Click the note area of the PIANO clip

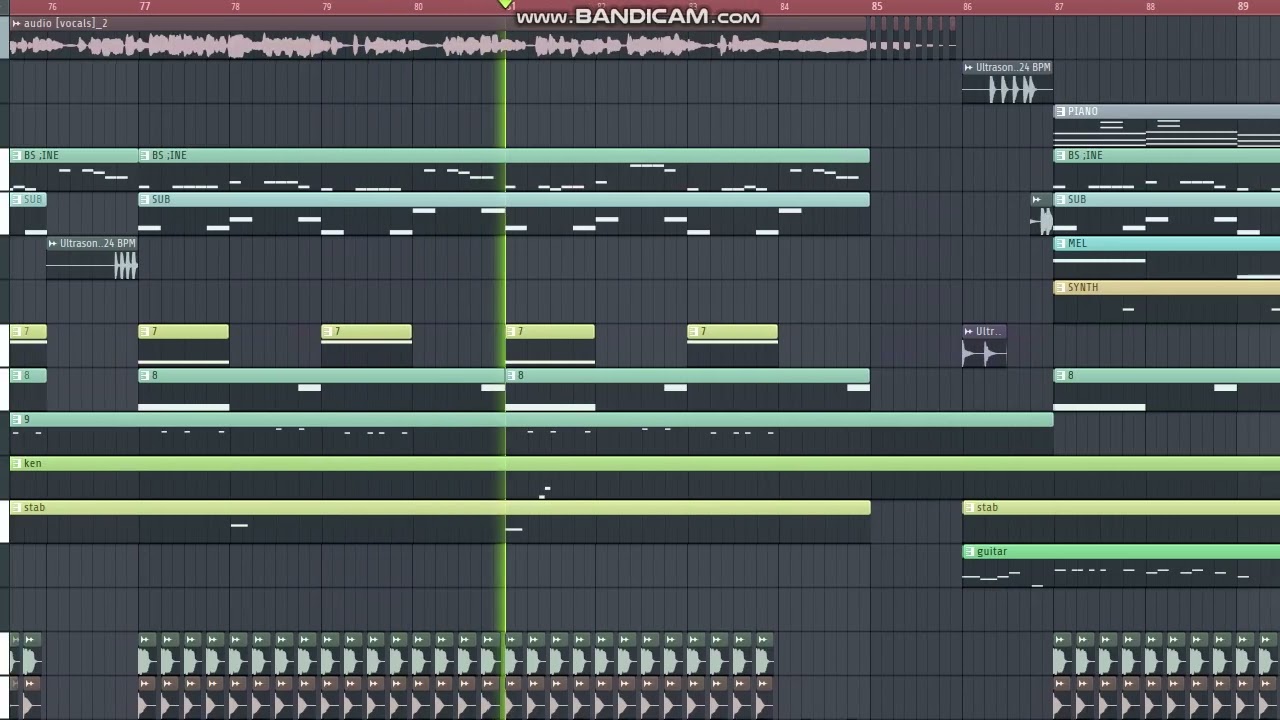(x=1167, y=132)
